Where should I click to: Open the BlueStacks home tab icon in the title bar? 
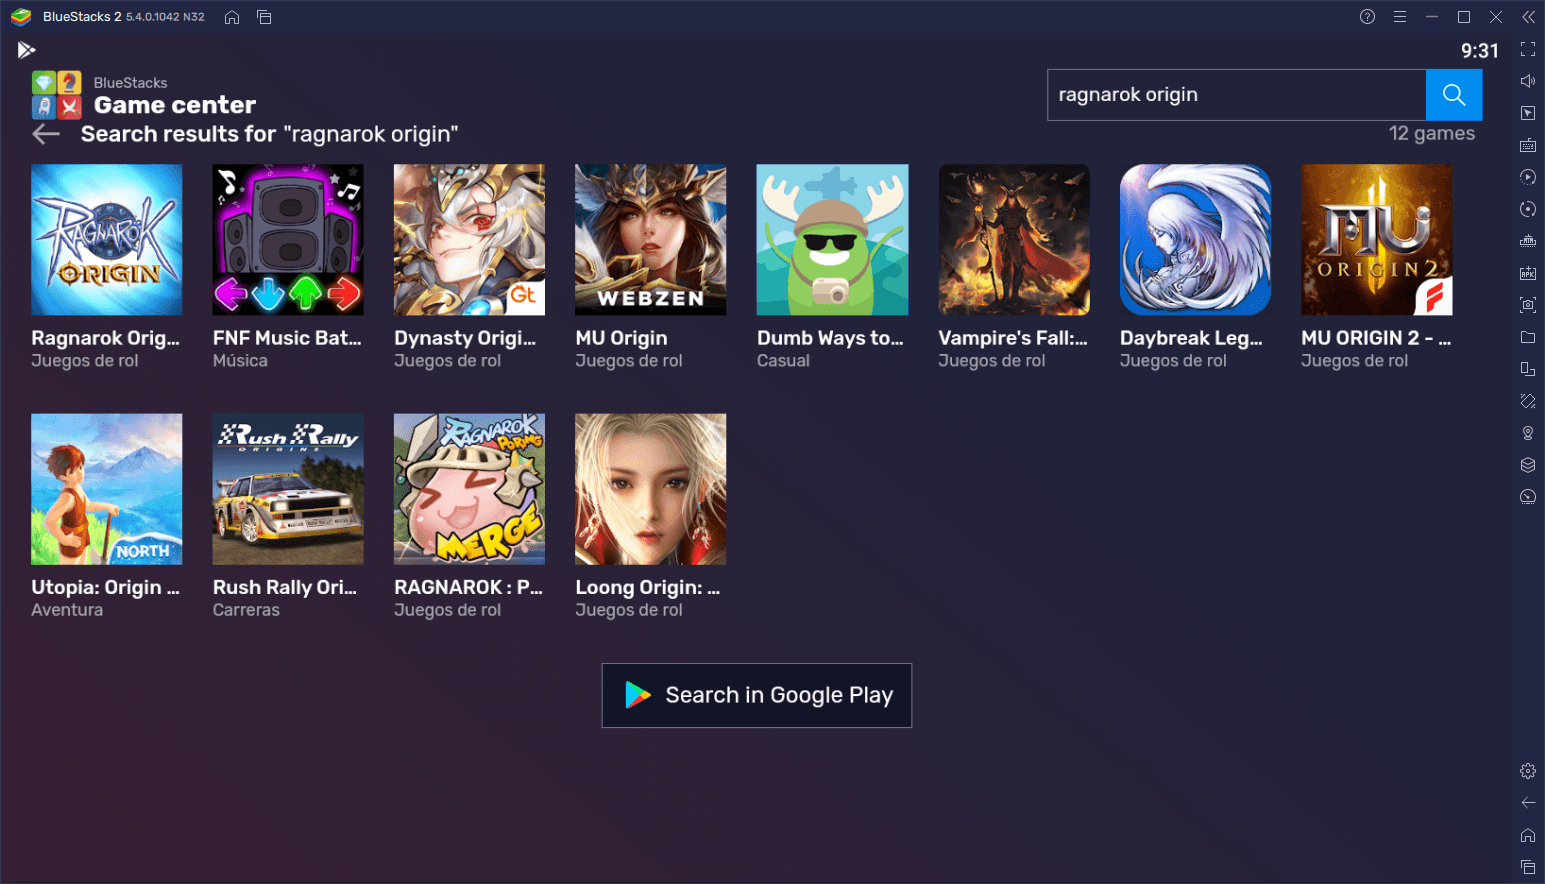(232, 17)
